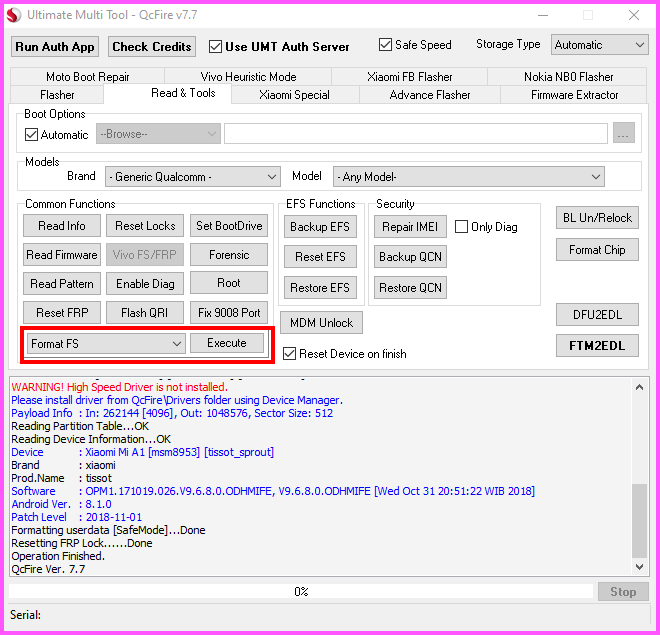Close the QcFire window
This screenshot has width=660, height=635.
click(633, 15)
